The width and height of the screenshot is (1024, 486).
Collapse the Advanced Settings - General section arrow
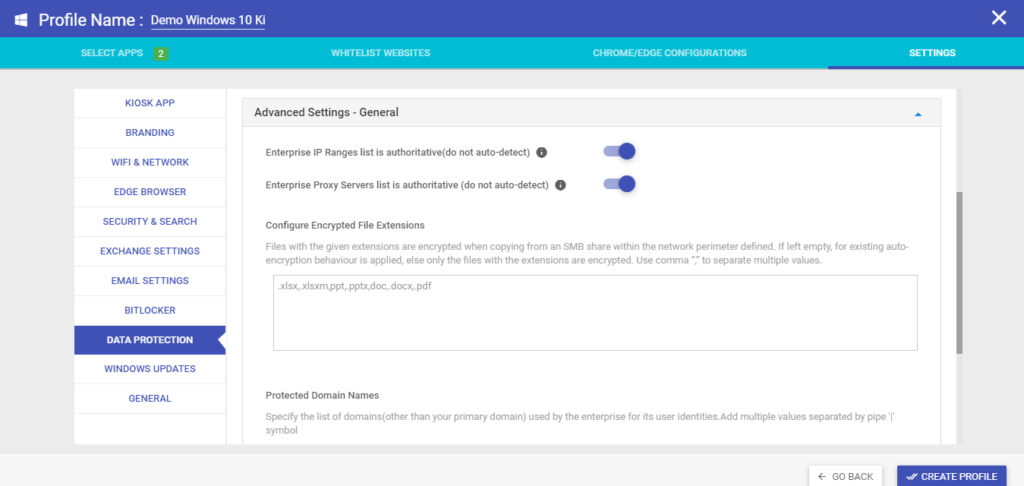[918, 114]
